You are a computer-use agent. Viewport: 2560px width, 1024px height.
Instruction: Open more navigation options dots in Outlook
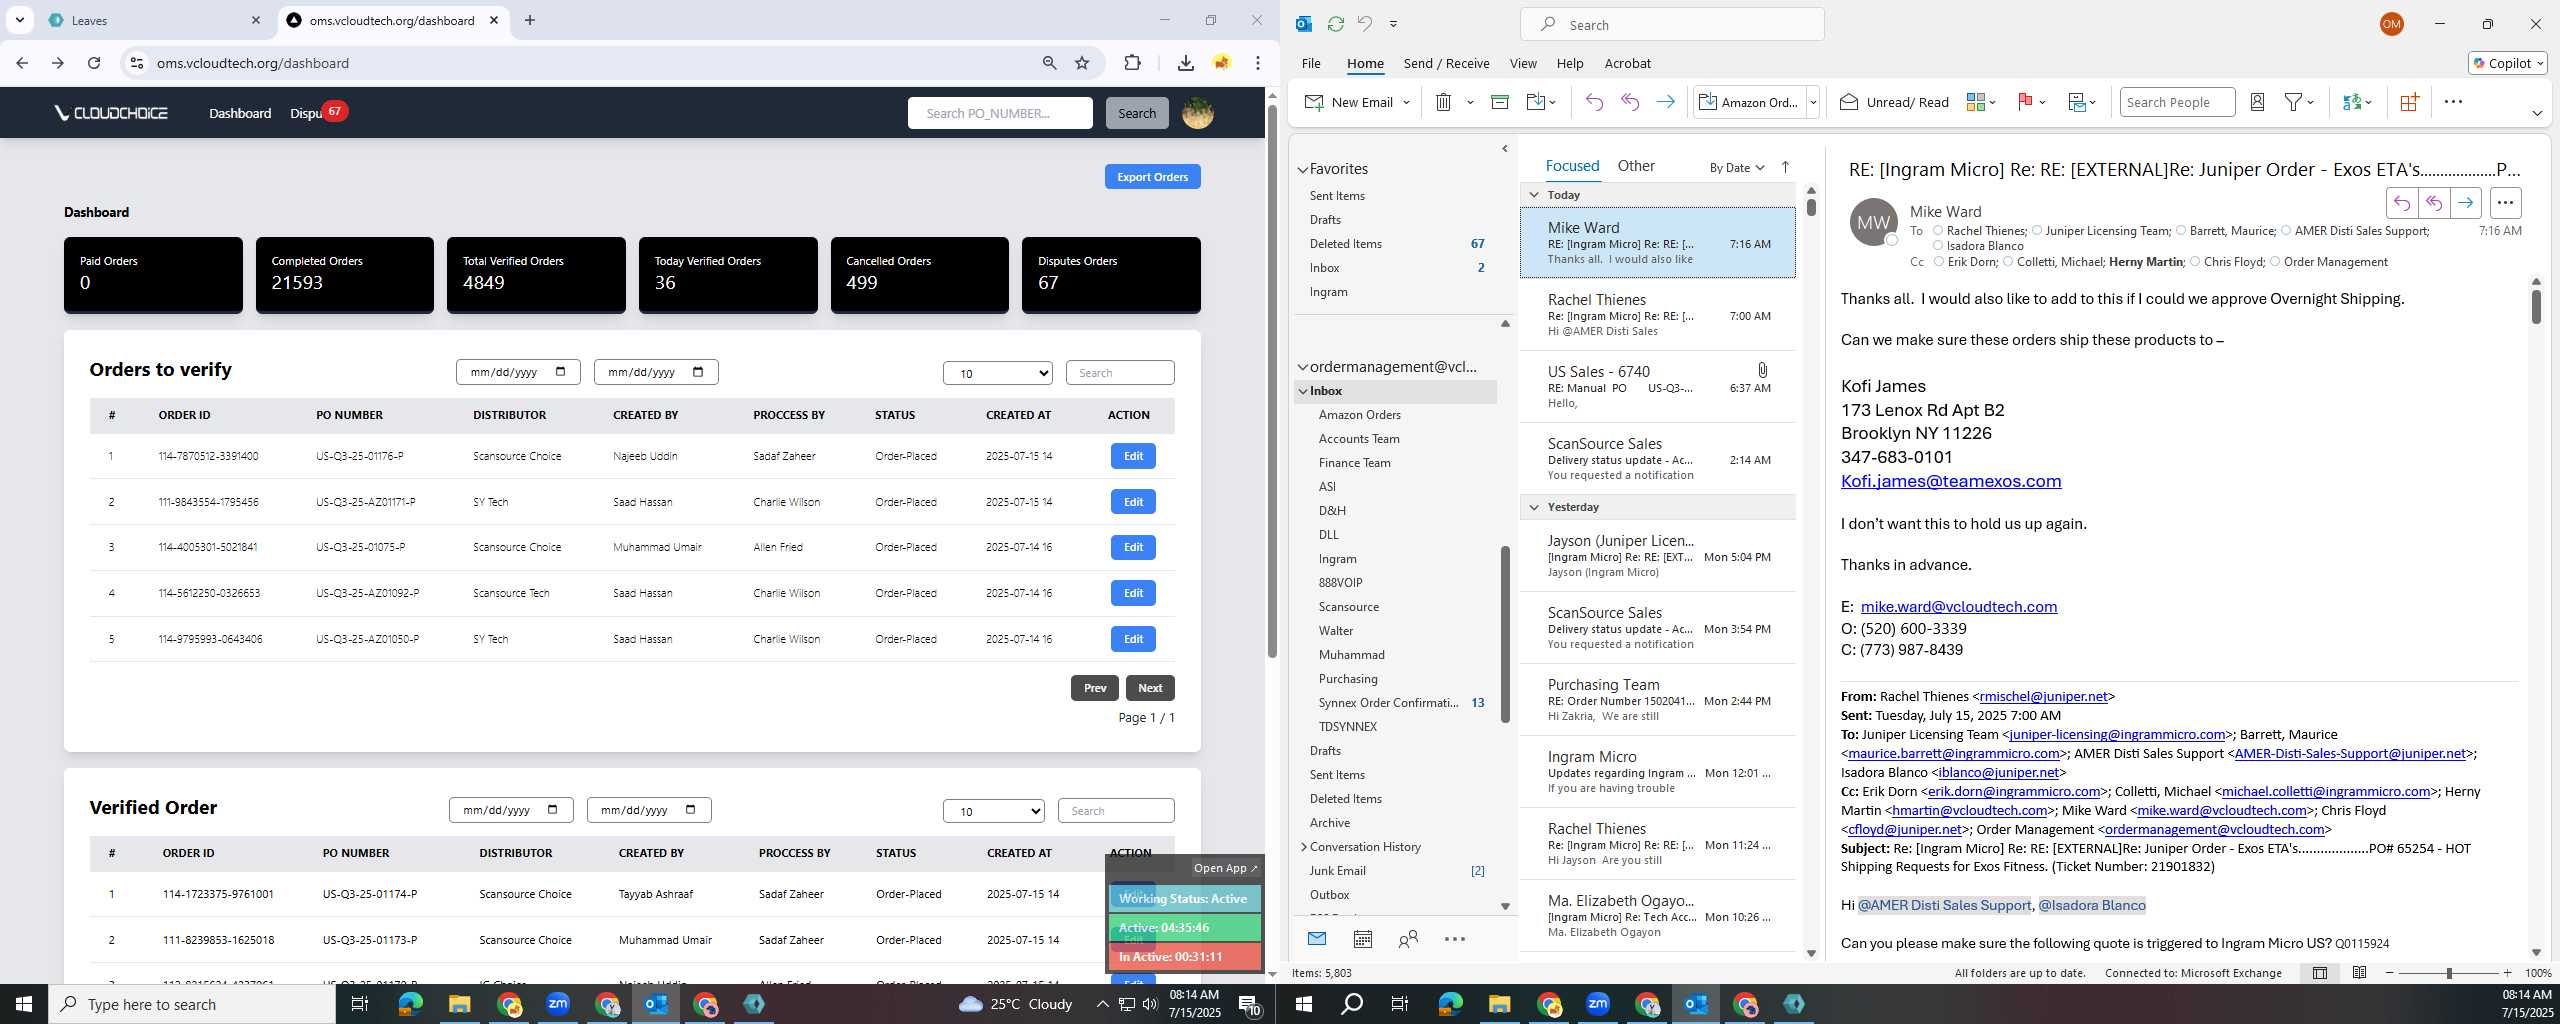[x=1455, y=939]
